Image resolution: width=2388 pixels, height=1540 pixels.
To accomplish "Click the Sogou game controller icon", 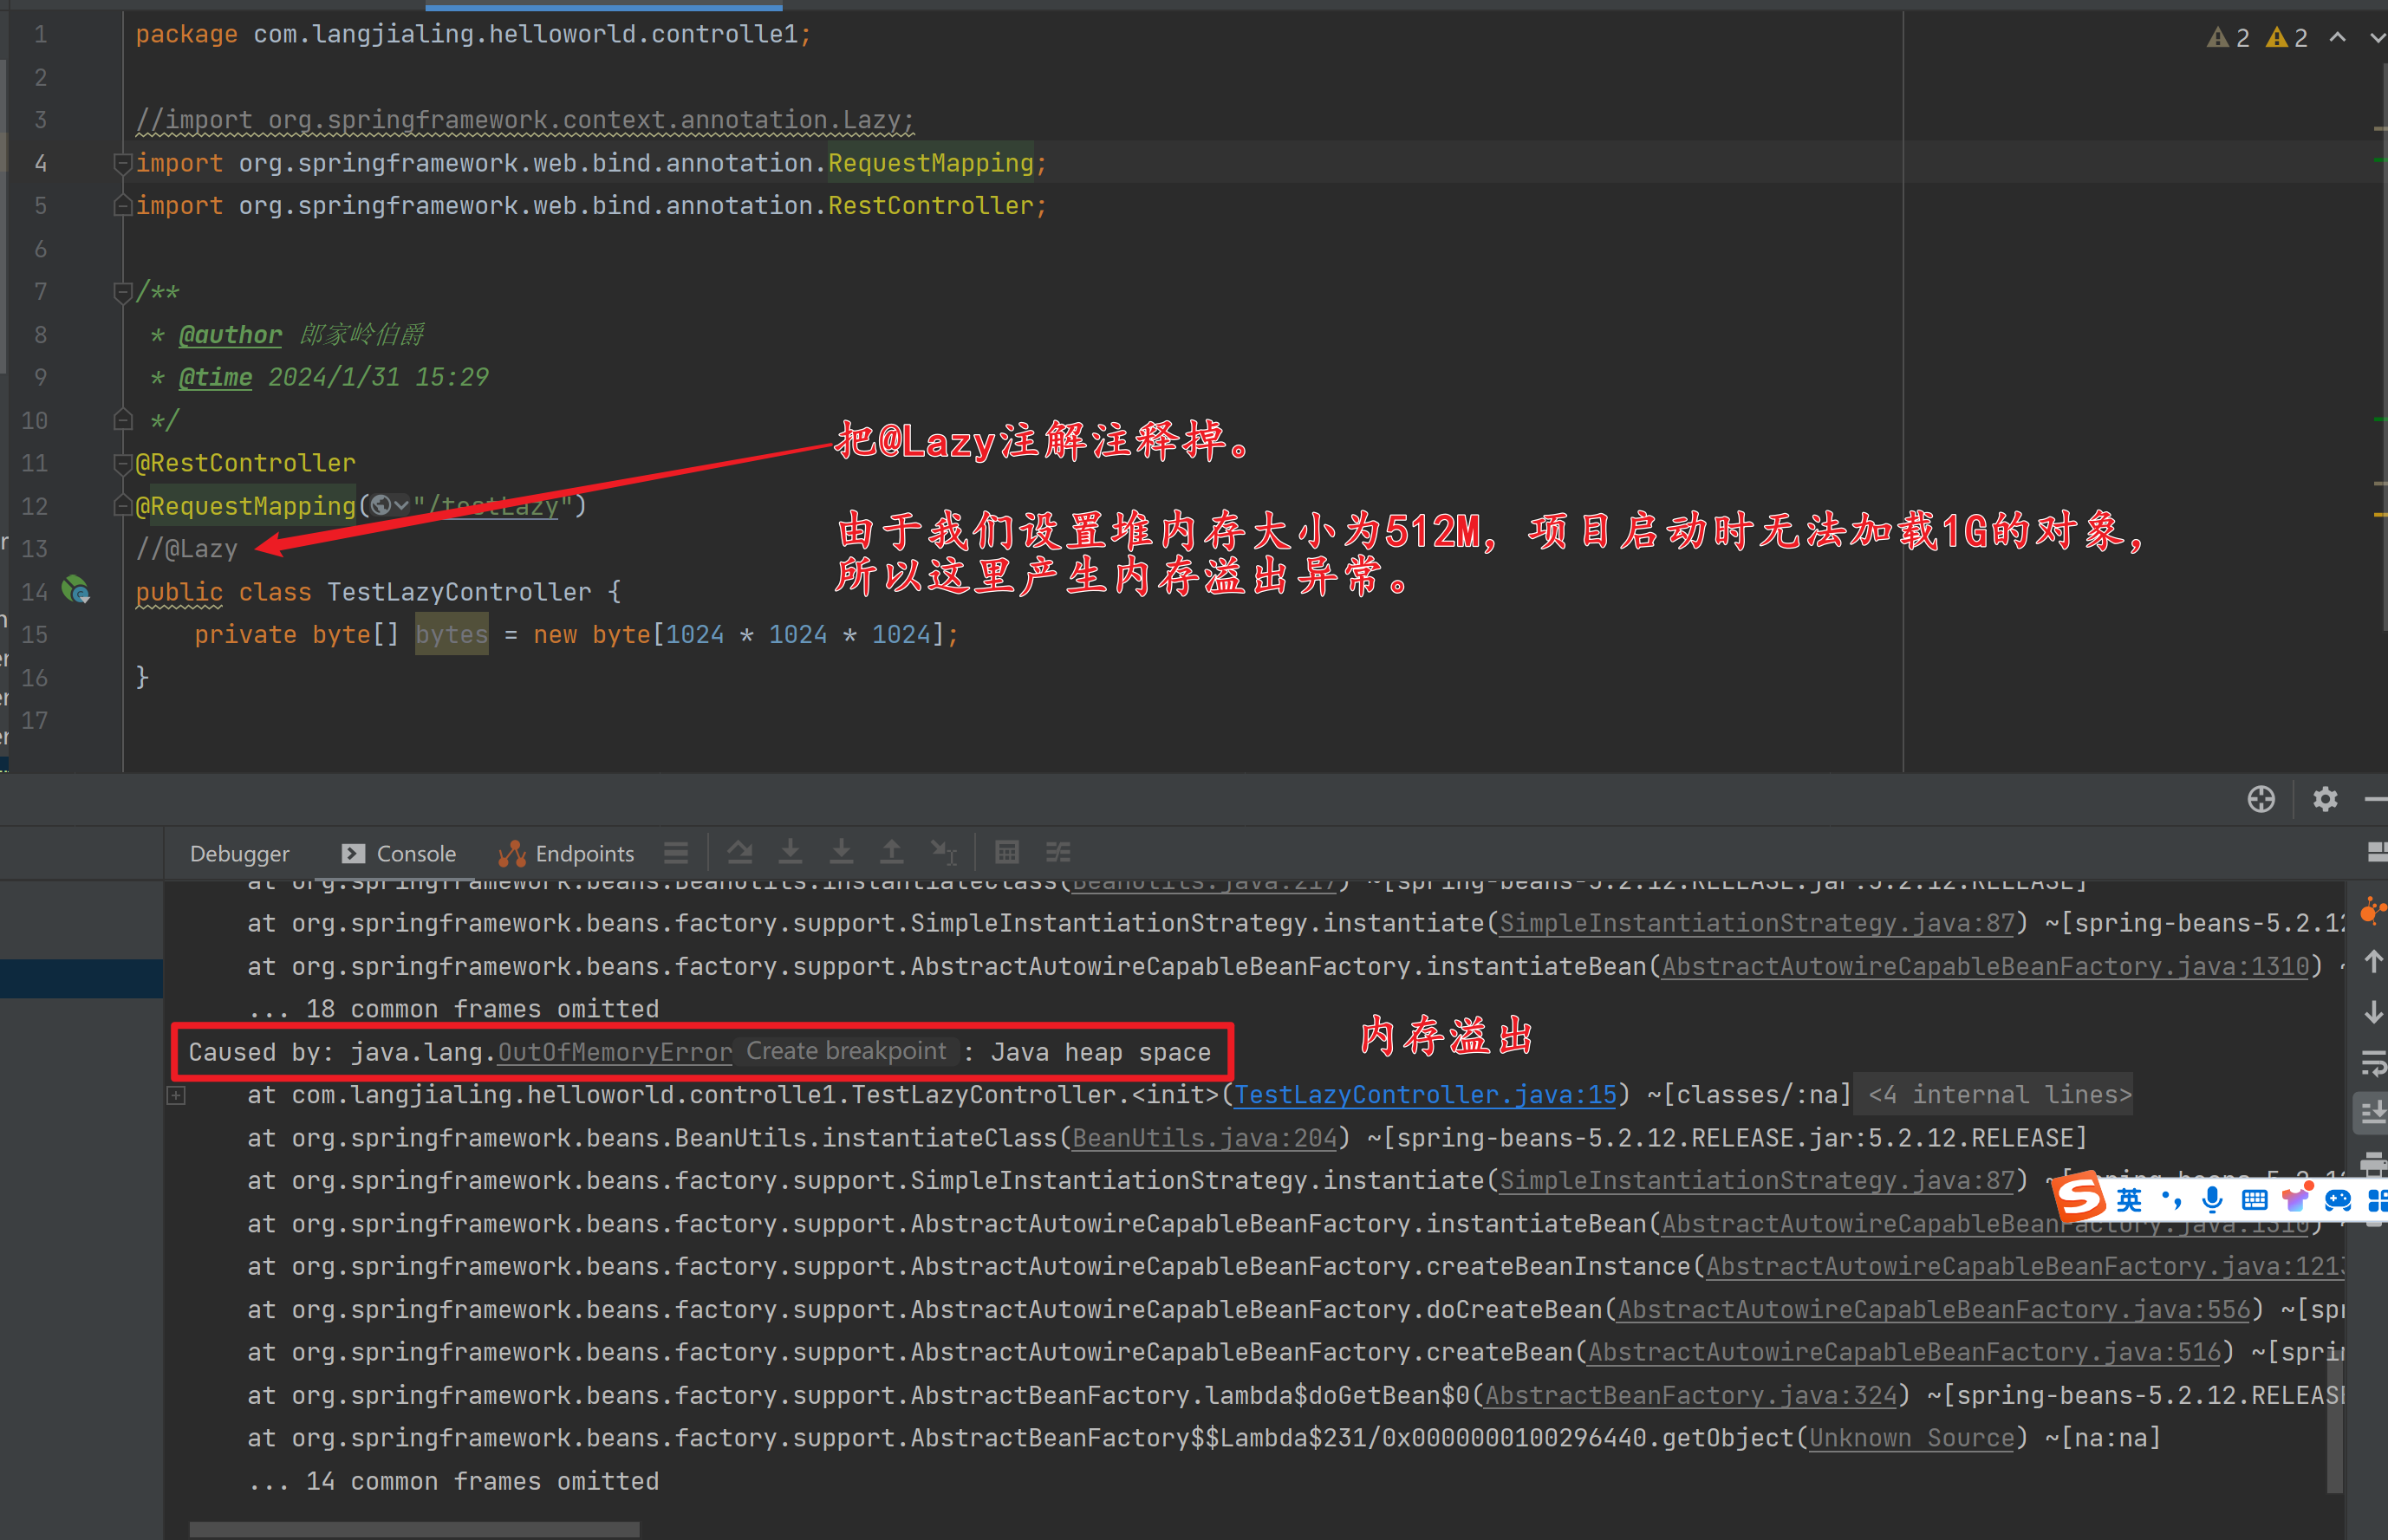I will pos(2338,1199).
